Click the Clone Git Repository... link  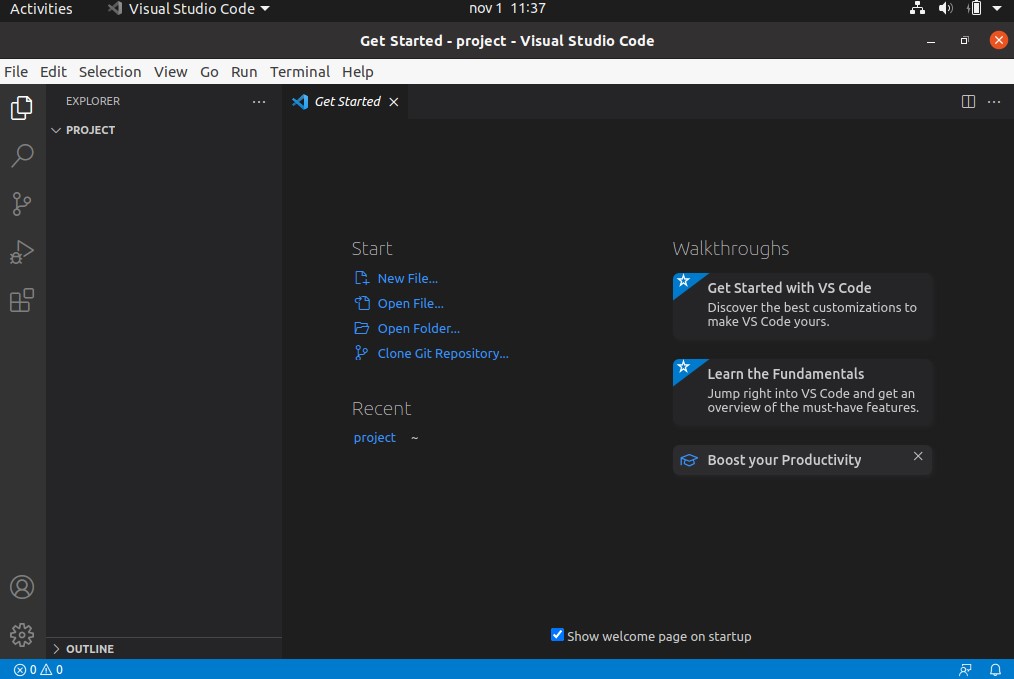click(x=443, y=353)
